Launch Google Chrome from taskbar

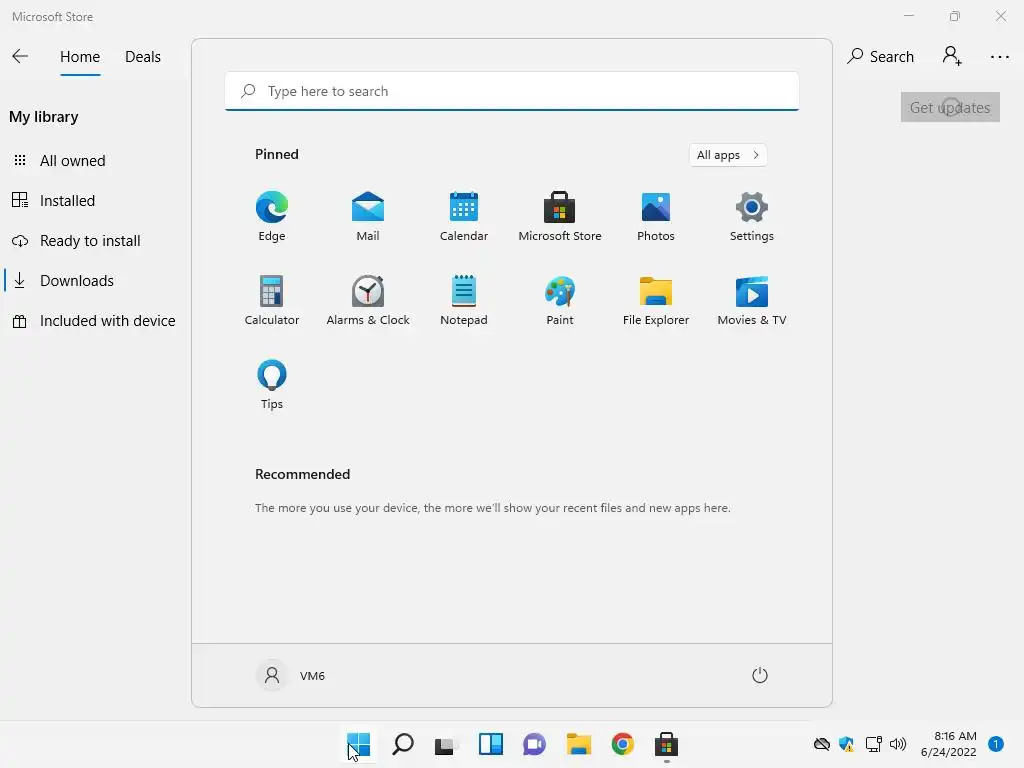click(x=623, y=744)
